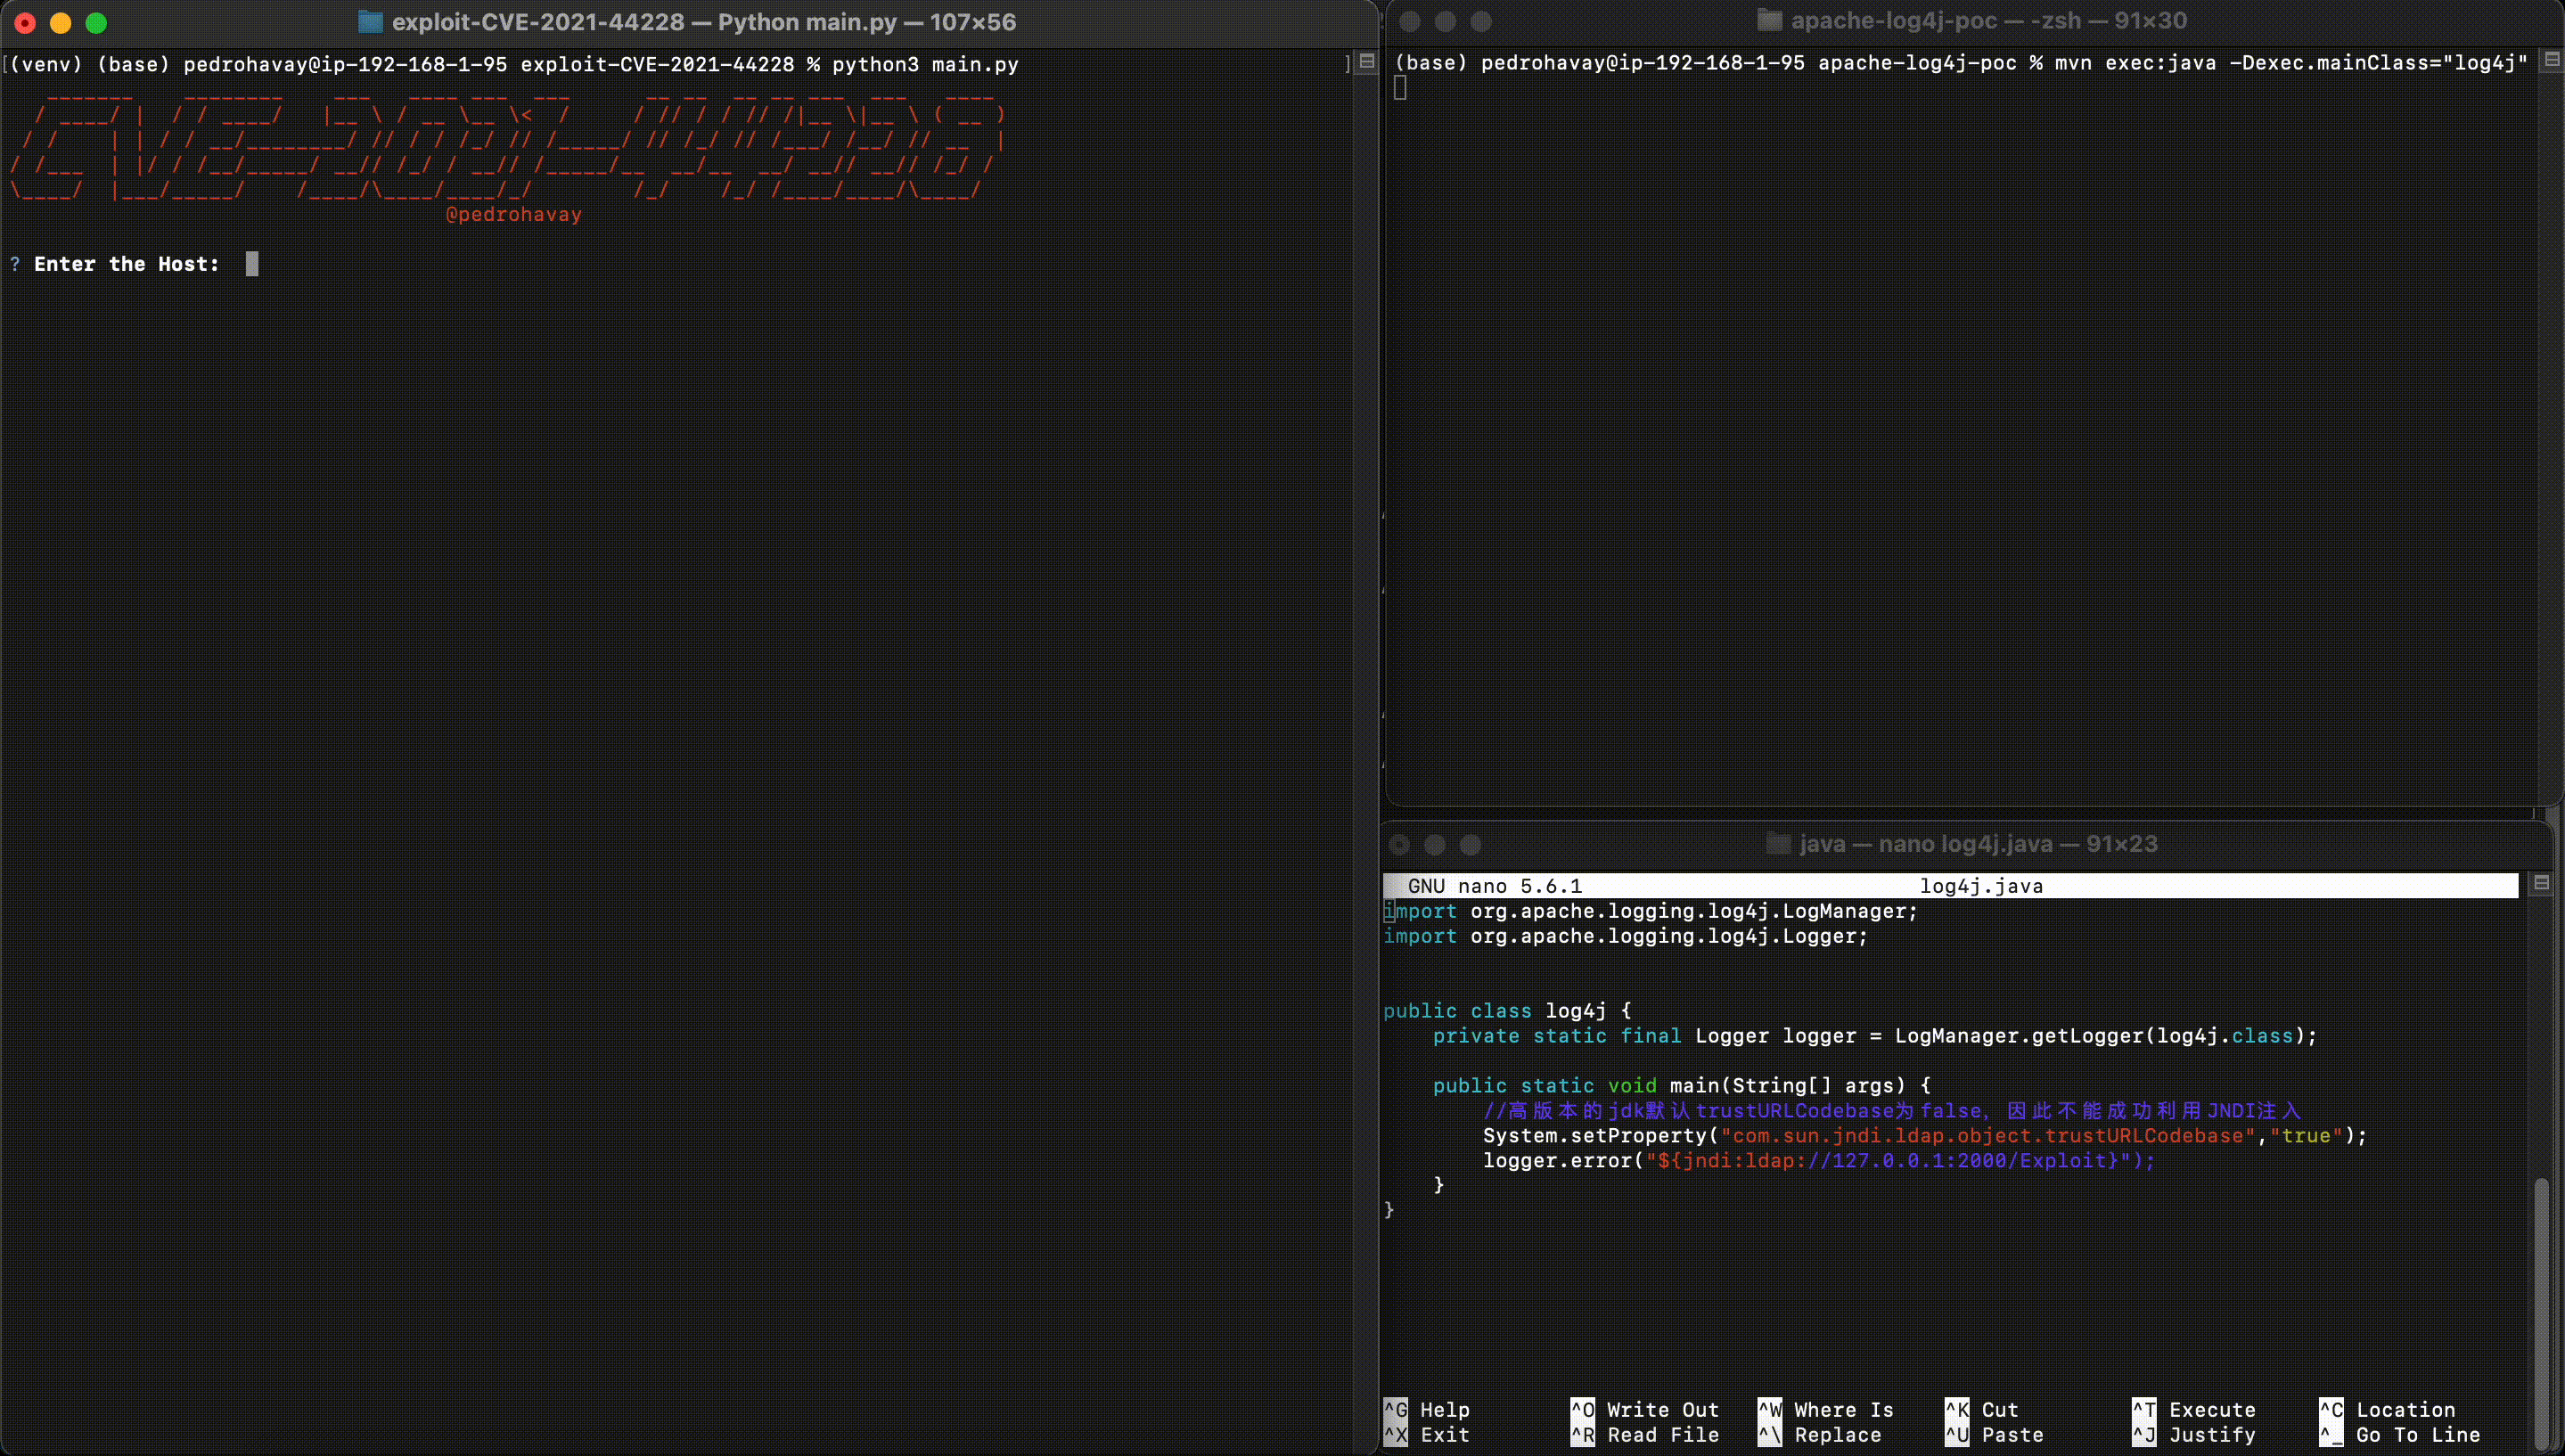Click the "java — nano log4j.java" window title

[1979, 844]
